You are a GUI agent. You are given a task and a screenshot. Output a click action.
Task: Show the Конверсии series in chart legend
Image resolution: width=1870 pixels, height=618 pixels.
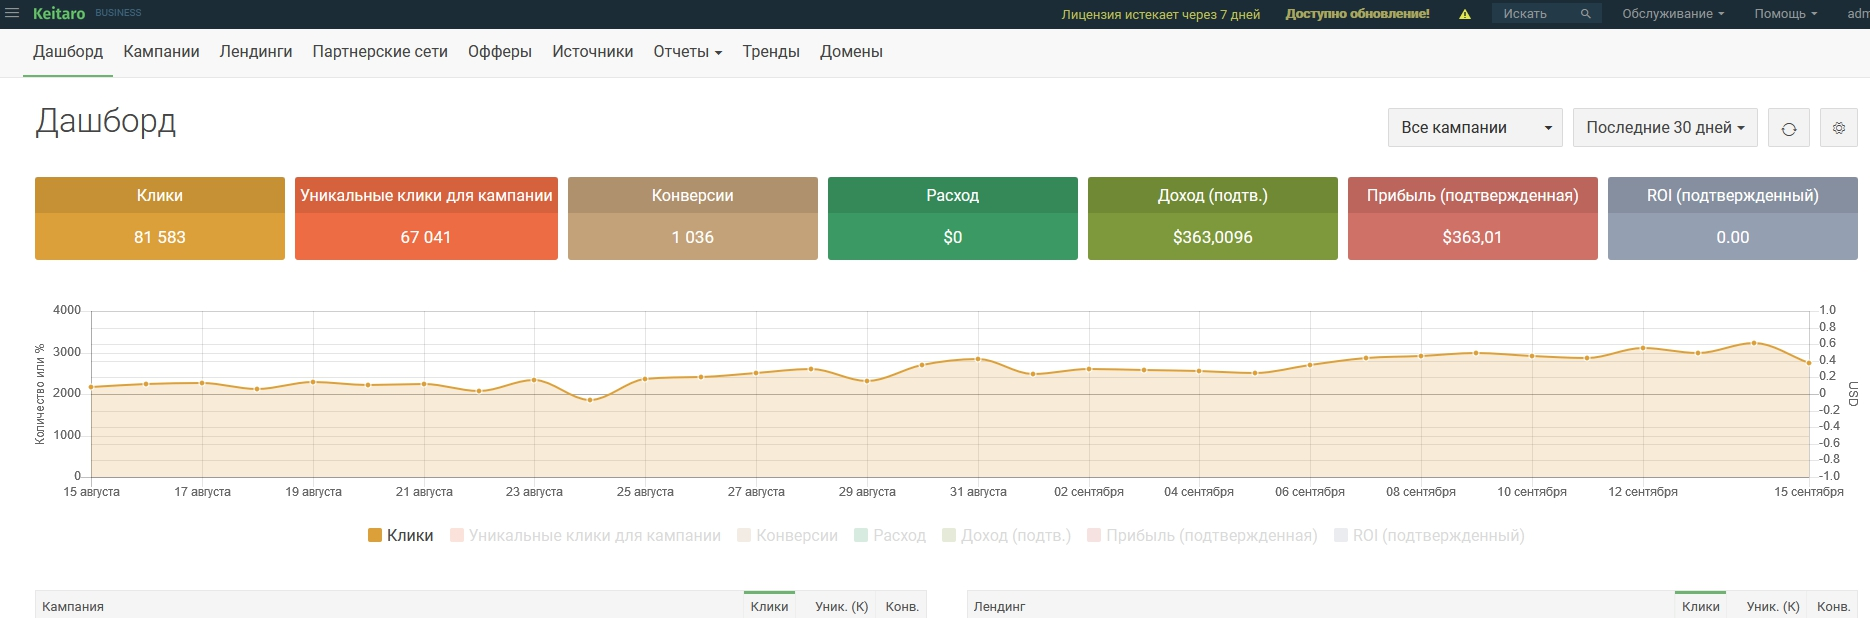click(788, 536)
